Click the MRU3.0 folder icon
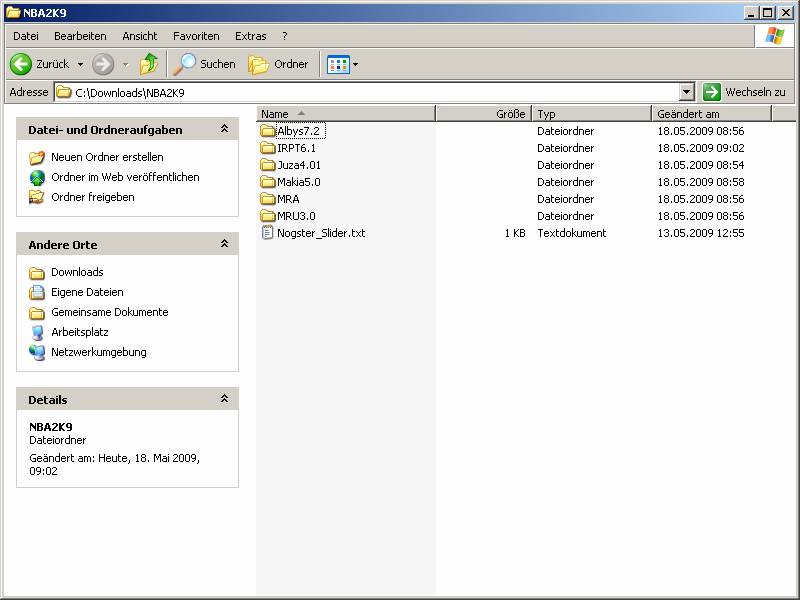Viewport: 800px width, 600px height. (x=267, y=216)
